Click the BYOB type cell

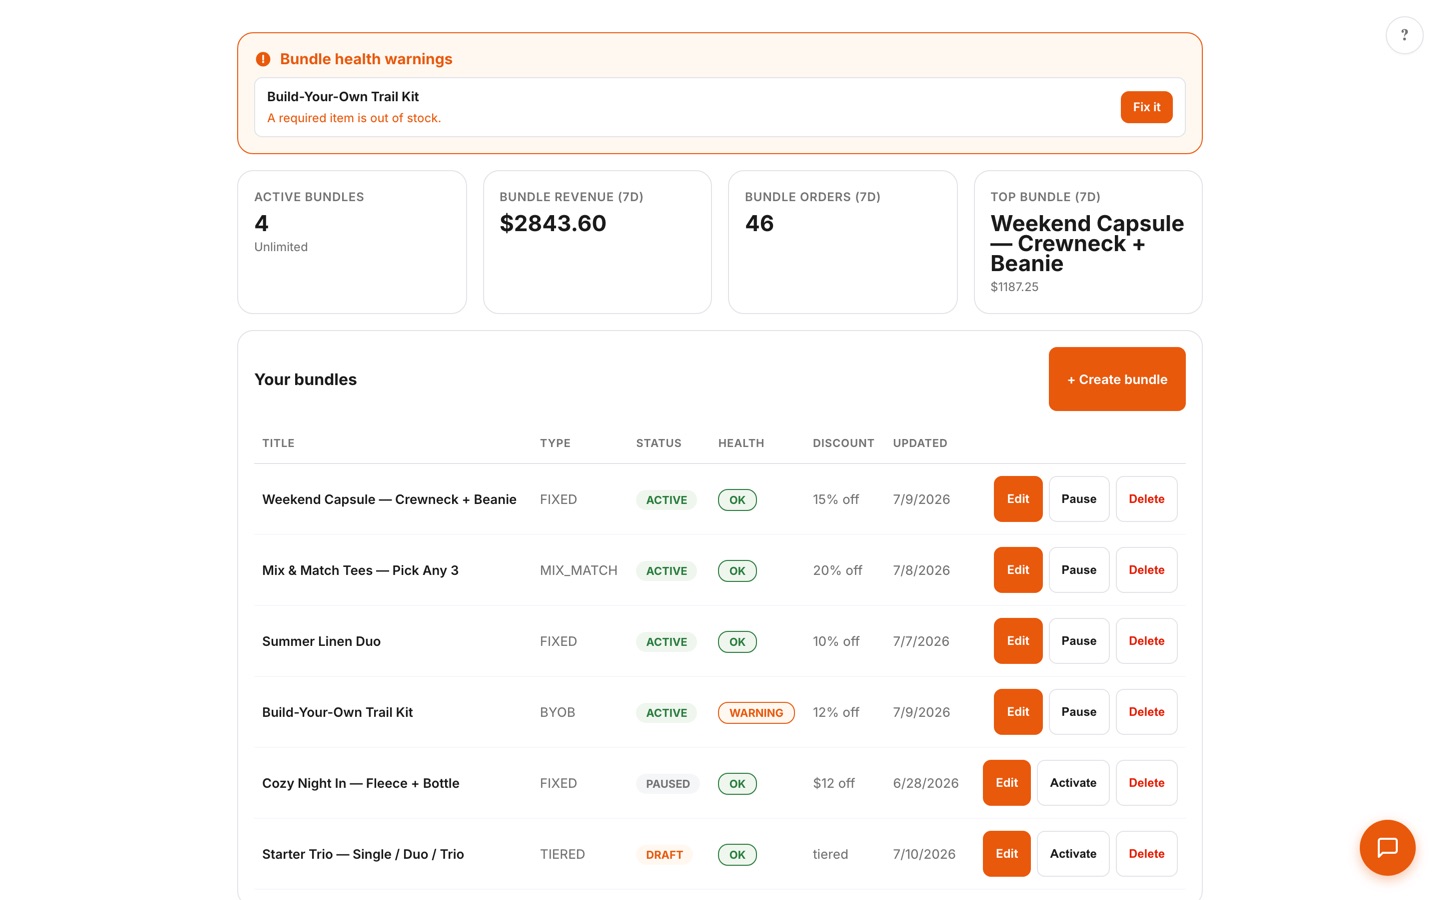click(558, 712)
